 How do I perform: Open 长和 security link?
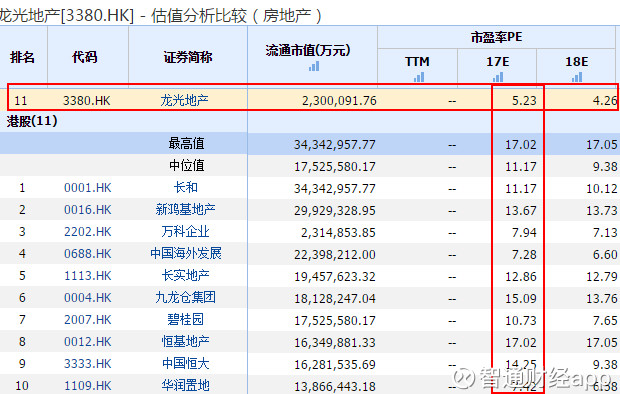click(x=185, y=187)
